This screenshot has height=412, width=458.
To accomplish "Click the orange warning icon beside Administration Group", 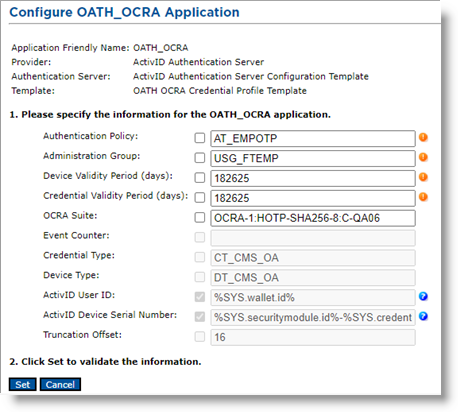I will pos(423,157).
